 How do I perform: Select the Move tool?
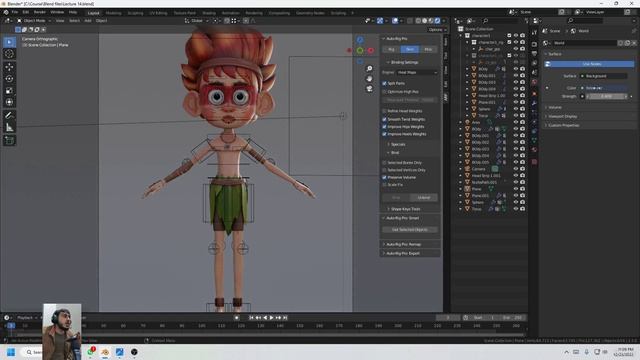[x=9, y=67]
